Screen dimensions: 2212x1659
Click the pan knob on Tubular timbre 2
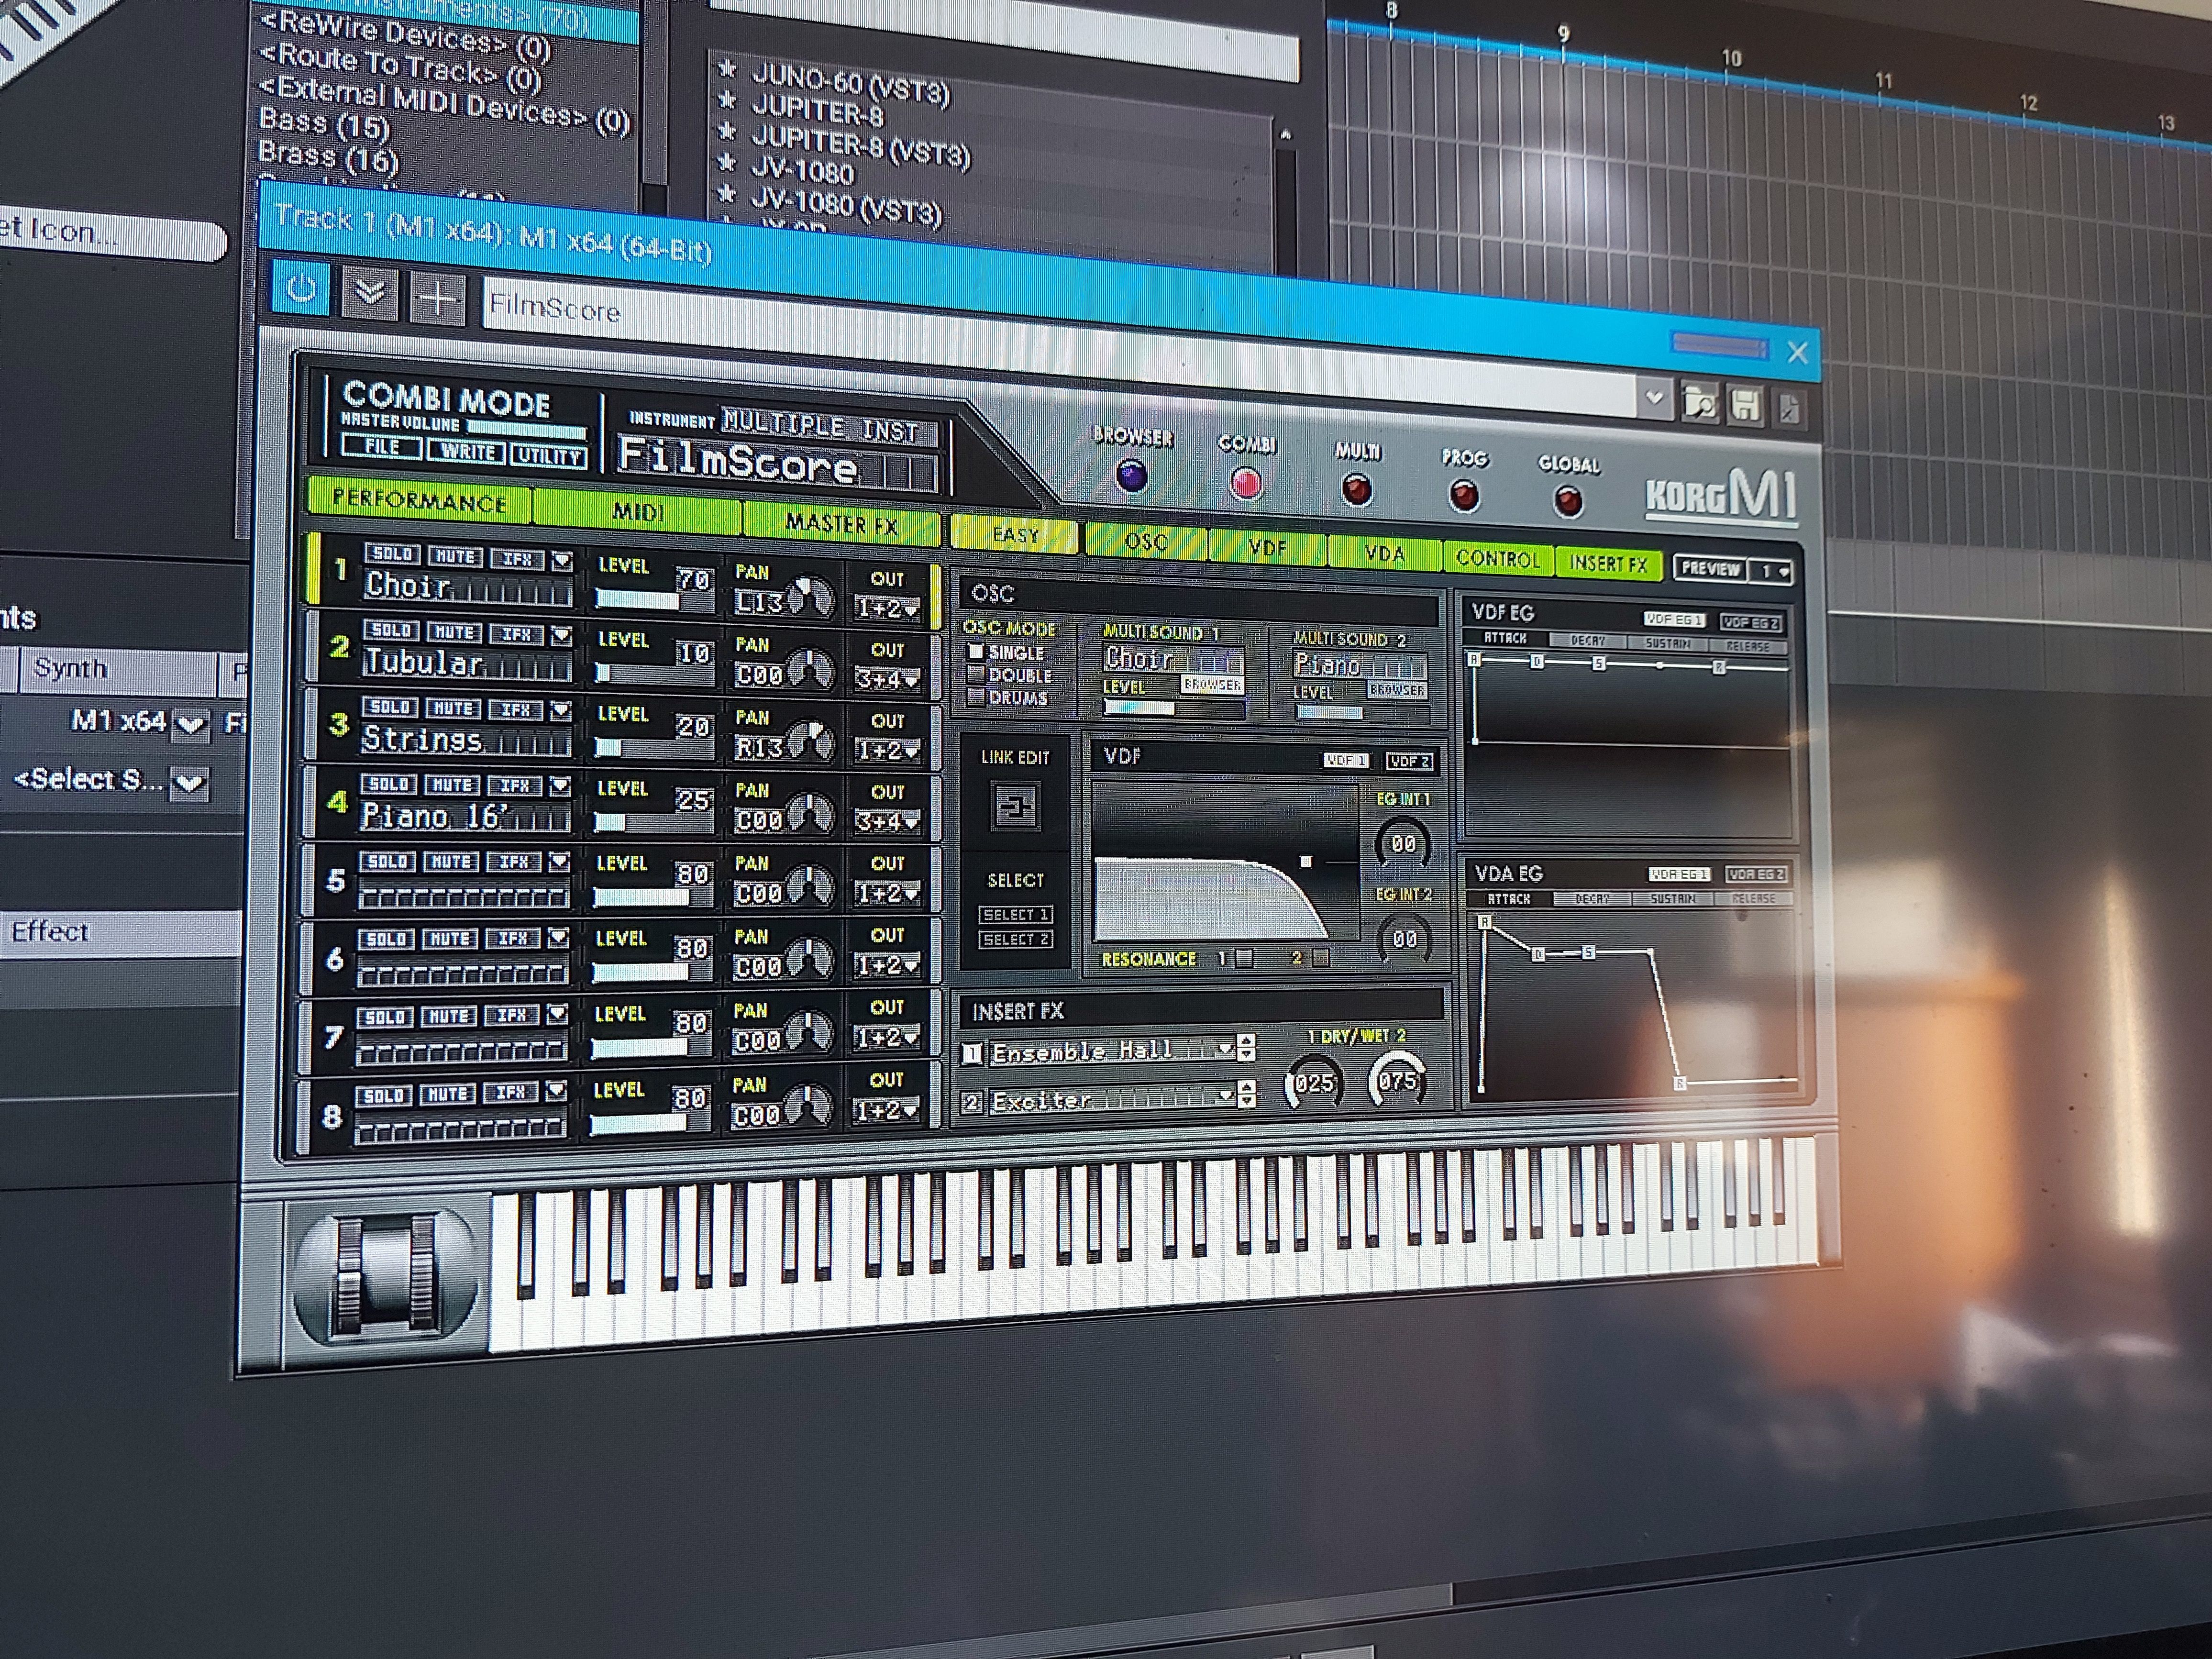[810, 670]
